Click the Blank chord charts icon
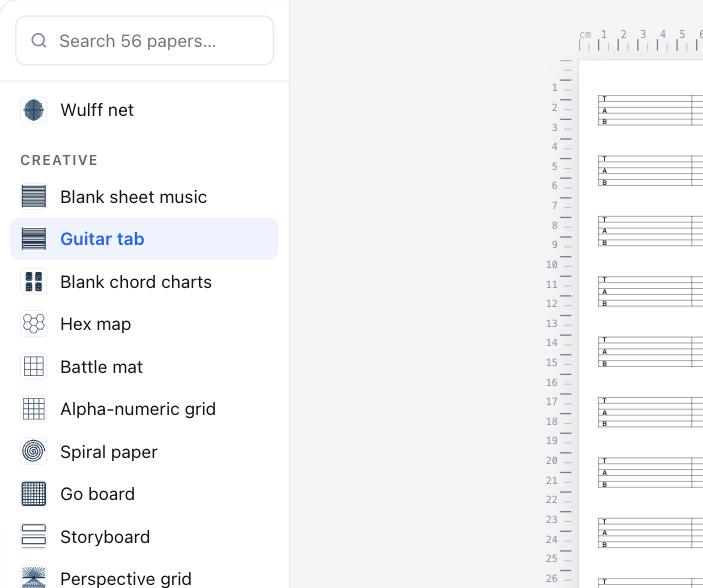Screen dimensions: 703x588 coord(34,282)
